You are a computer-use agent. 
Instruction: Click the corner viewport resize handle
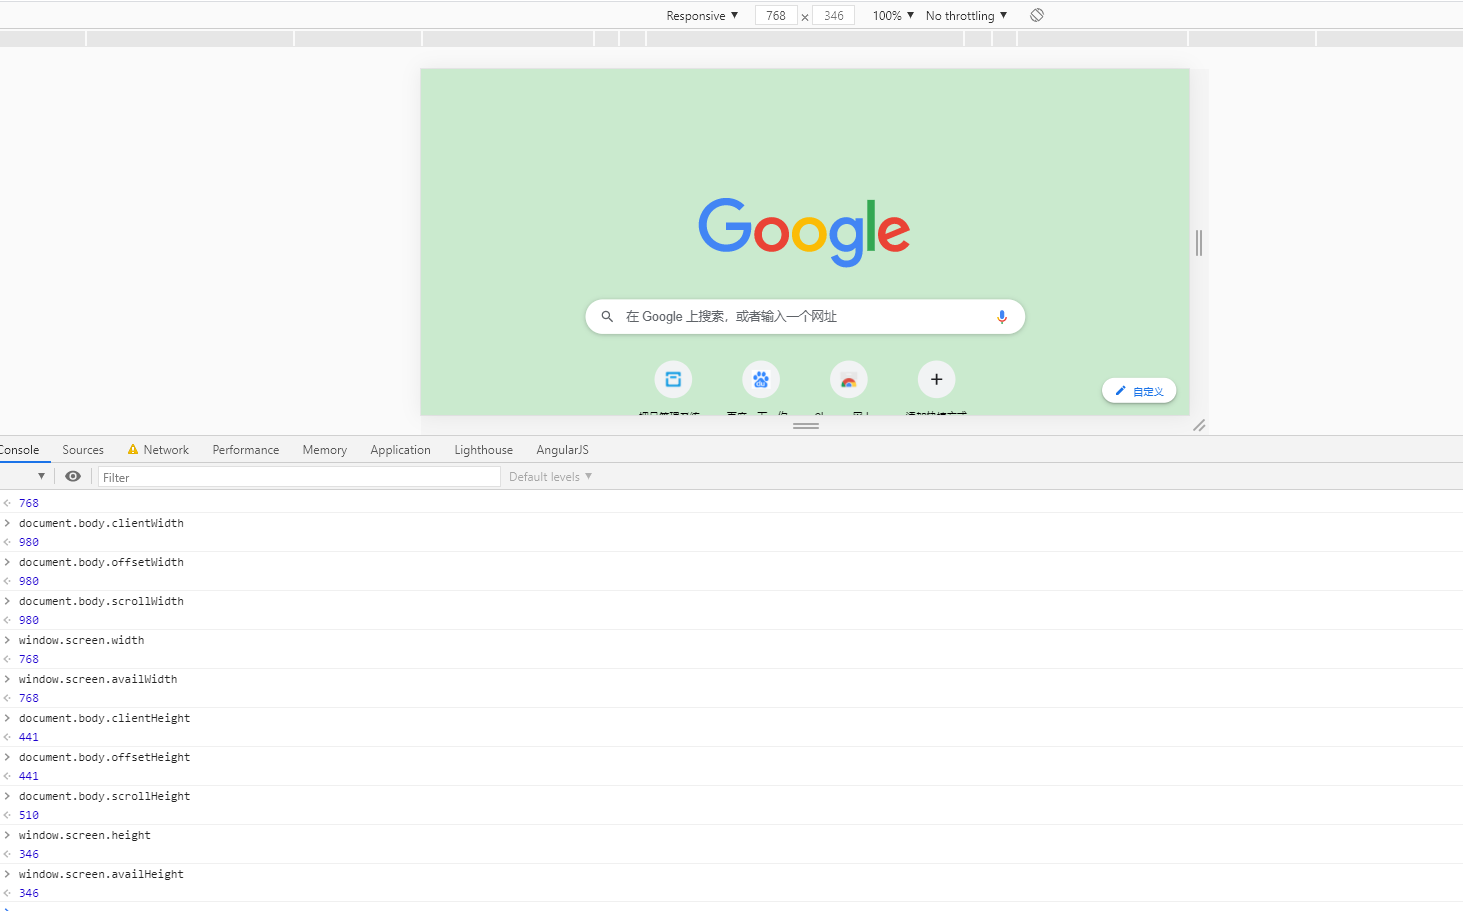point(1199,425)
